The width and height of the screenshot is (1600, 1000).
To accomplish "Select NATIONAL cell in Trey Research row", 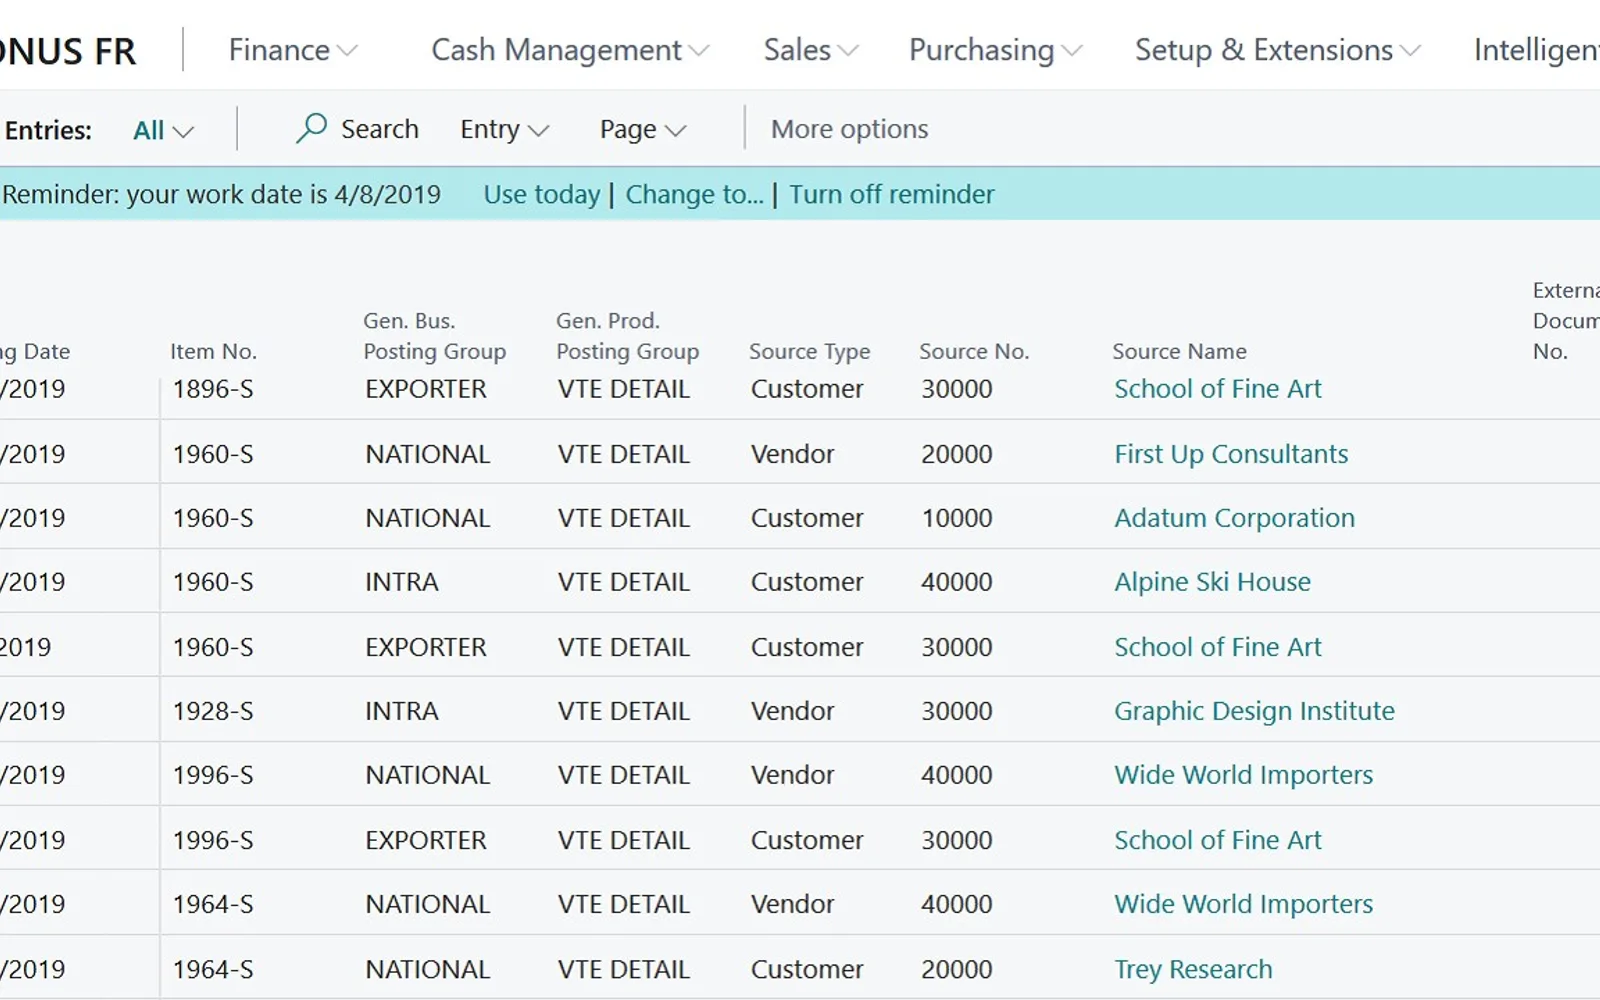I will pyautogui.click(x=427, y=969).
